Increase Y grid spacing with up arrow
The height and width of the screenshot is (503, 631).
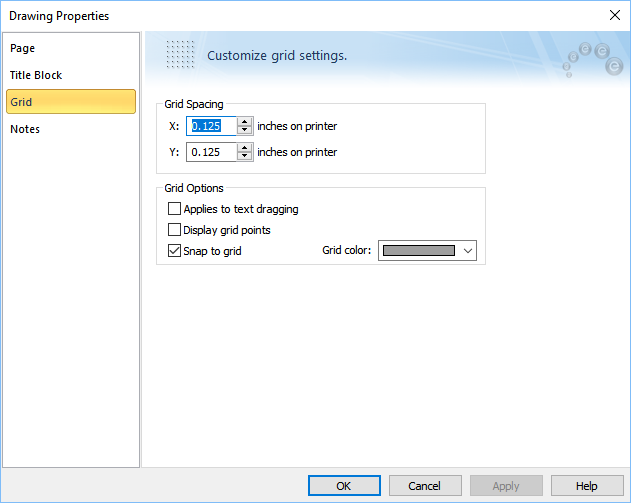(x=244, y=148)
